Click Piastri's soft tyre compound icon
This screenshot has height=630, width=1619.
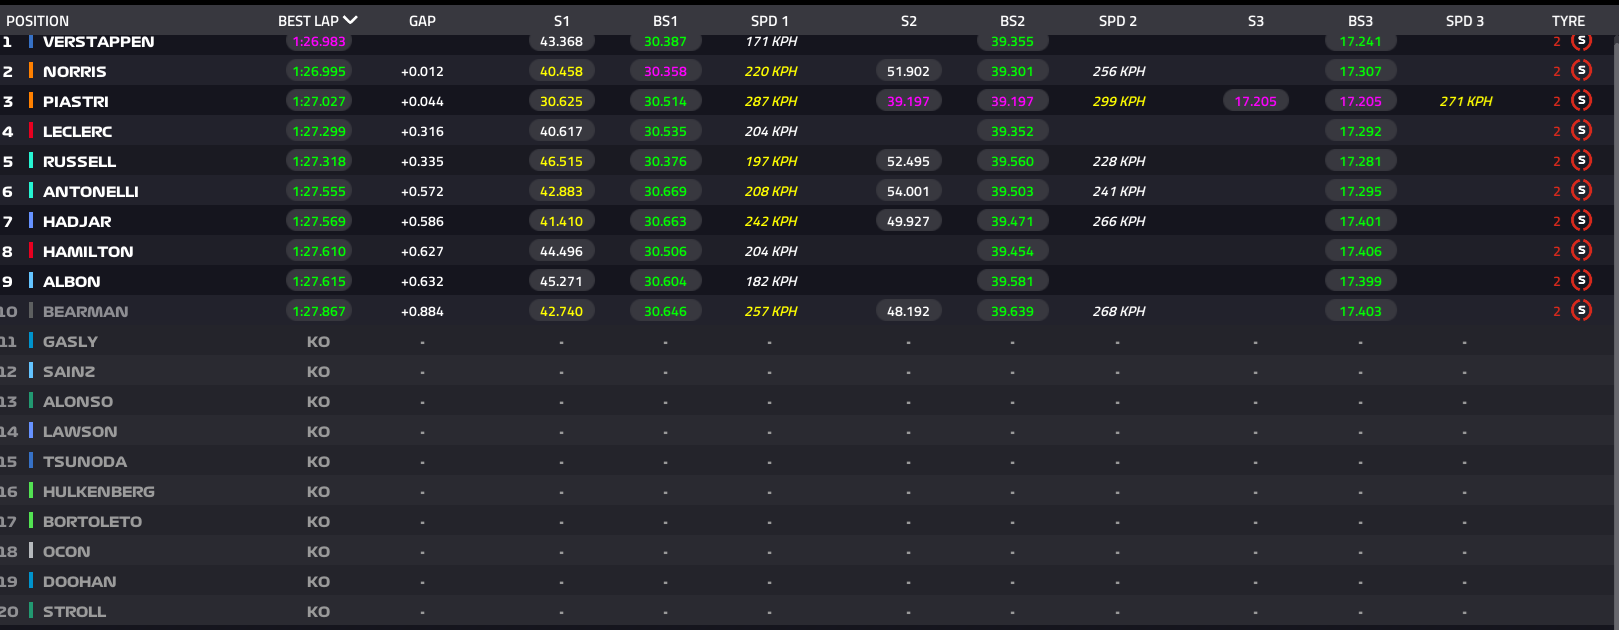coord(1581,100)
